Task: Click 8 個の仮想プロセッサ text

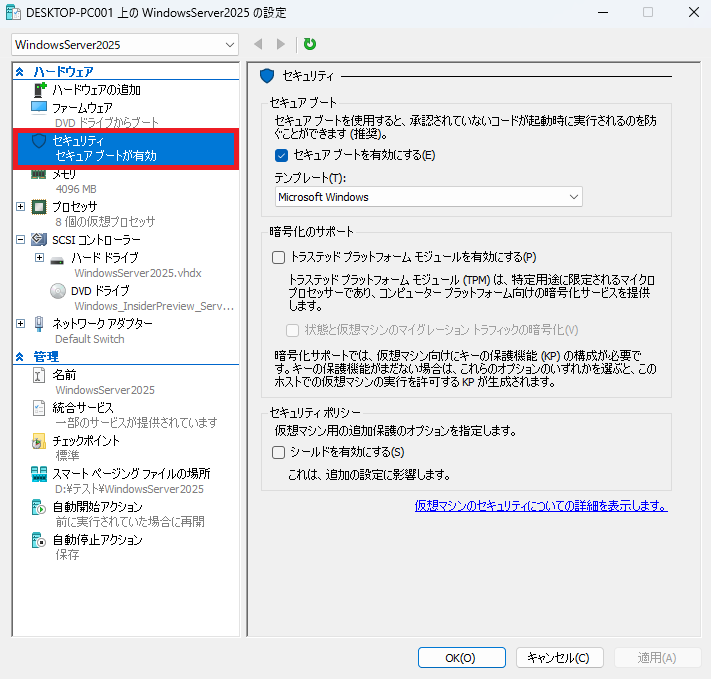Action: 105,222
